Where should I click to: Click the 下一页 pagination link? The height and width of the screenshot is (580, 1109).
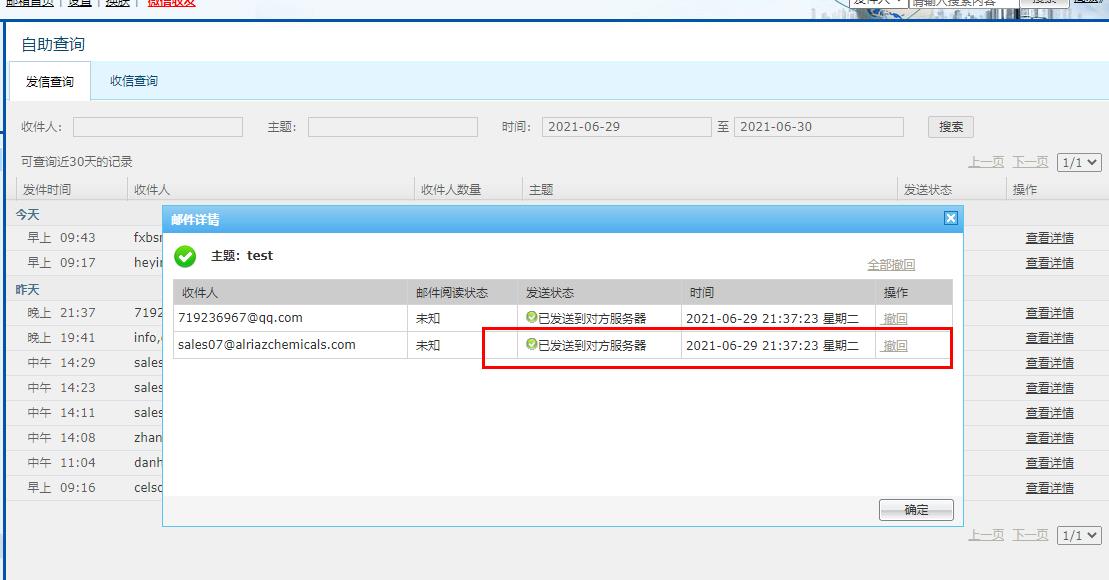point(1029,161)
